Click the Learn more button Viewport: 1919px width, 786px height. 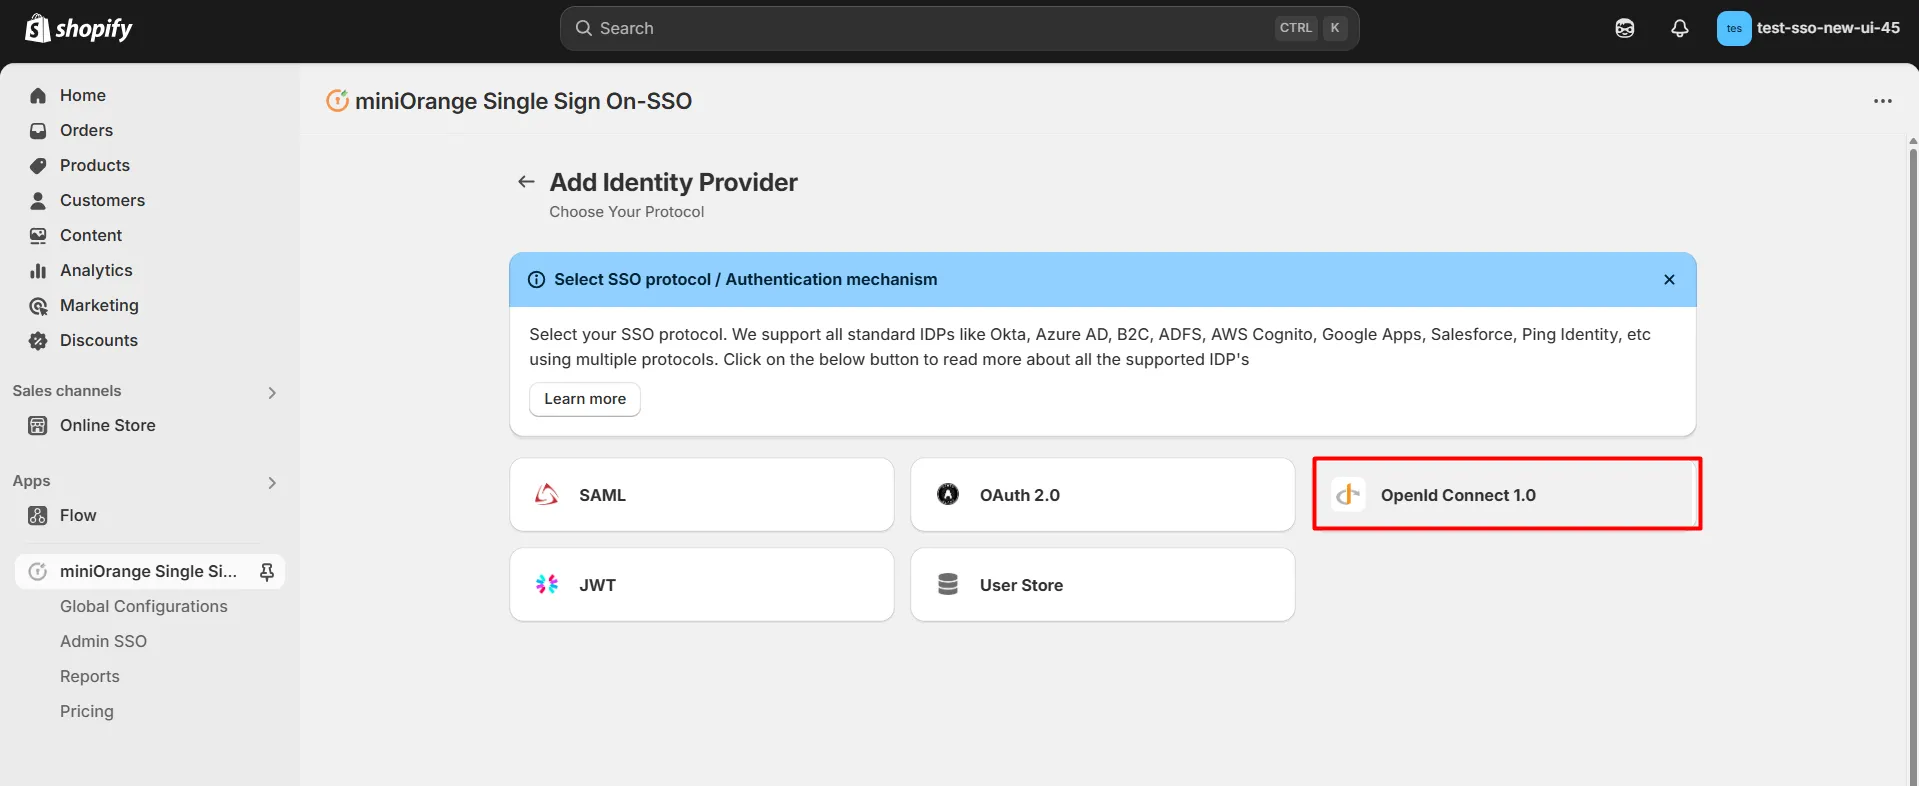point(585,399)
